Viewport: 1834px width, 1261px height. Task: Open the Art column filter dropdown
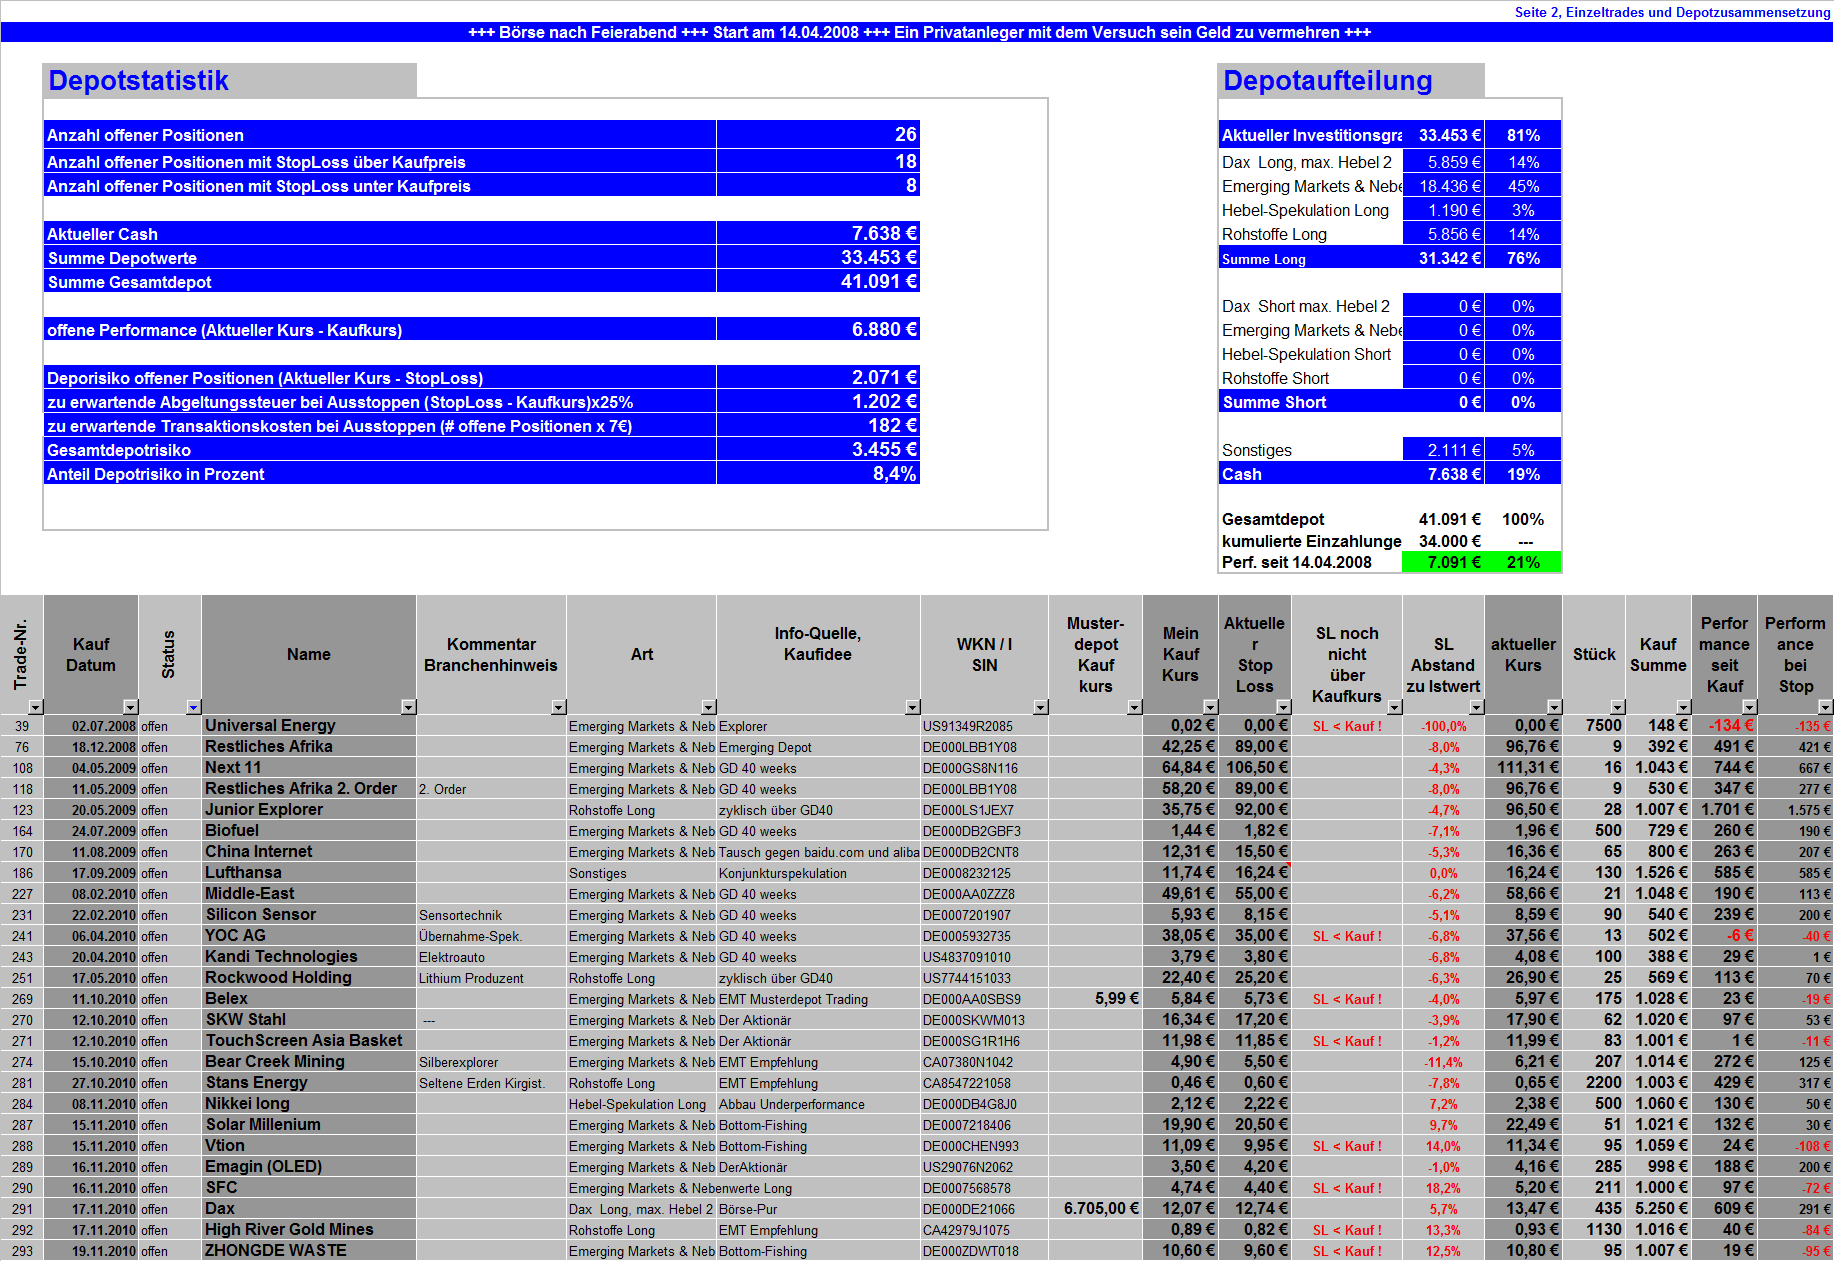click(x=709, y=707)
